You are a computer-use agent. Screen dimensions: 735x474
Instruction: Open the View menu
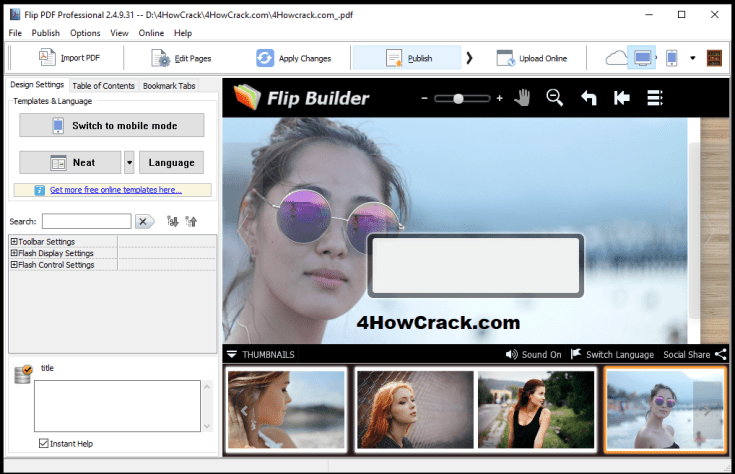coord(119,33)
